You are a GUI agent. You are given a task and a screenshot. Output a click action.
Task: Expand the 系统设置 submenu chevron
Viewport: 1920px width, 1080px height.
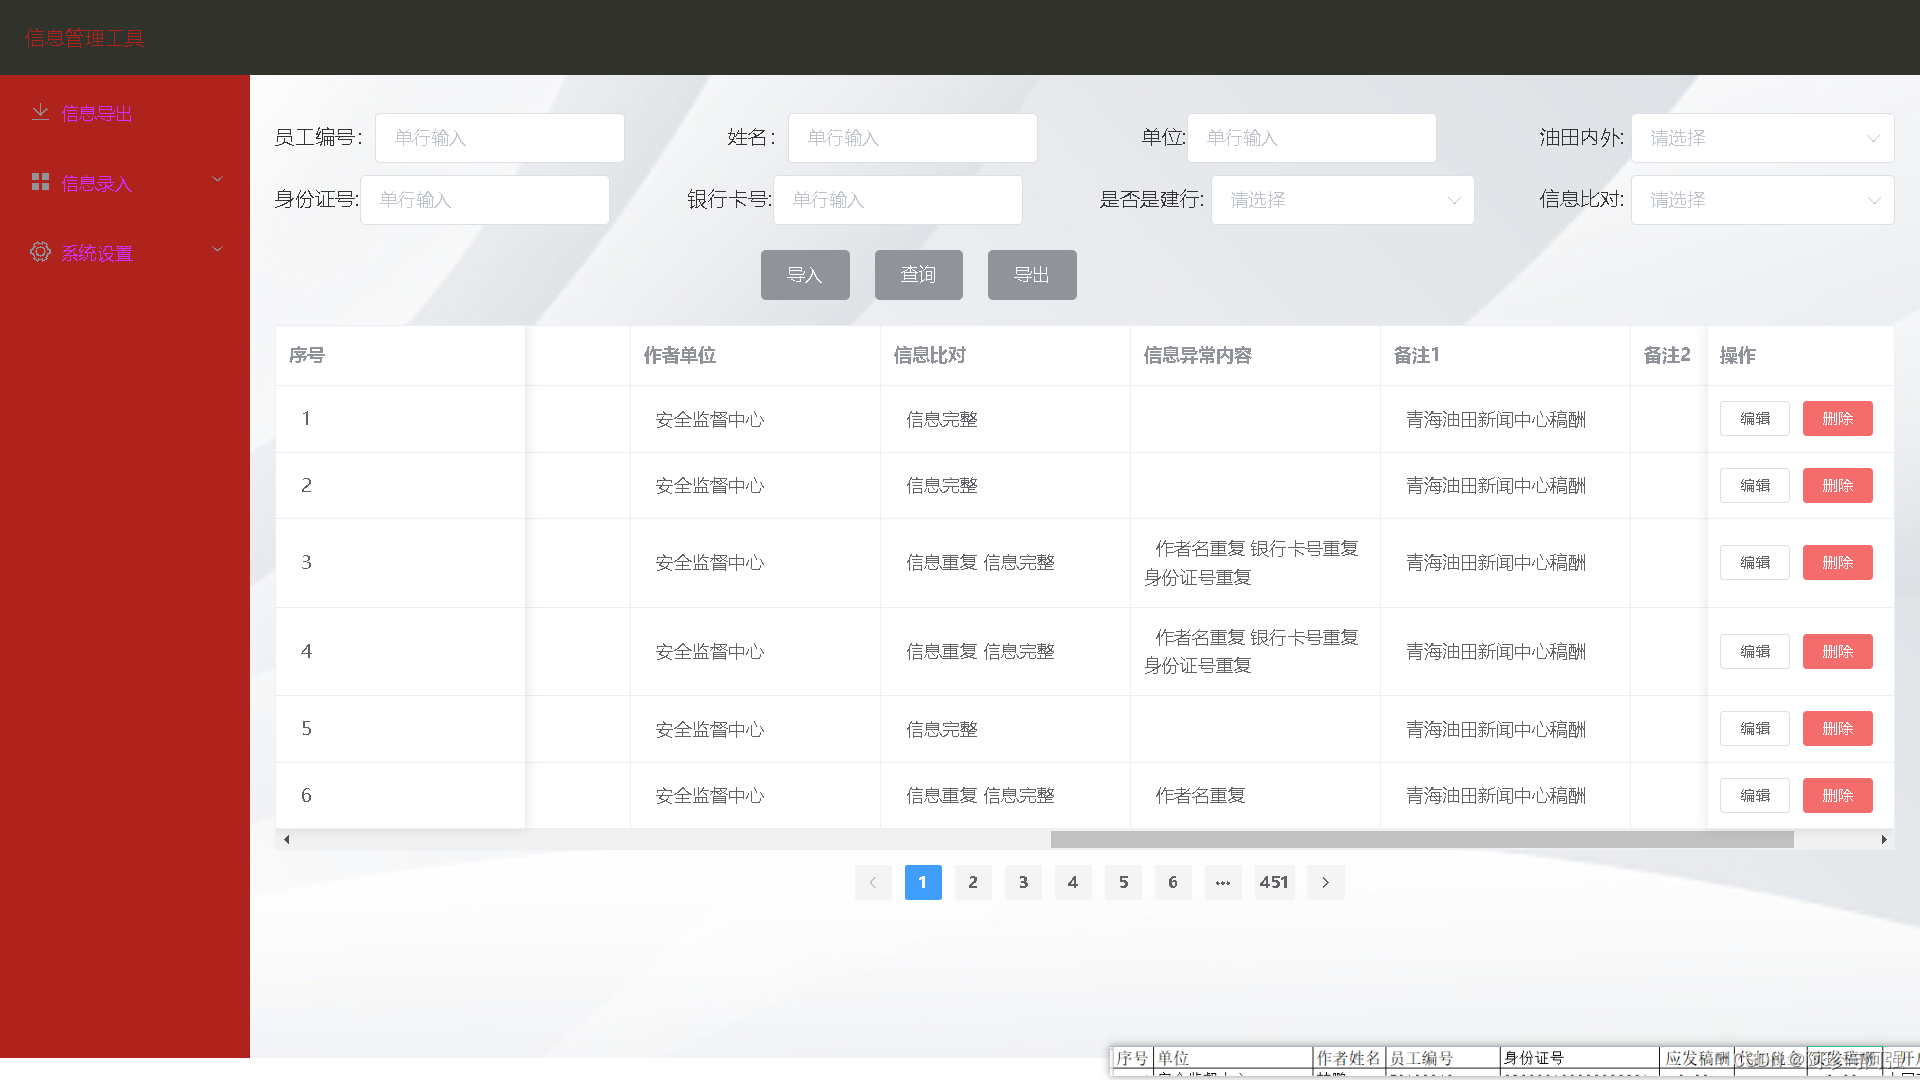[217, 250]
